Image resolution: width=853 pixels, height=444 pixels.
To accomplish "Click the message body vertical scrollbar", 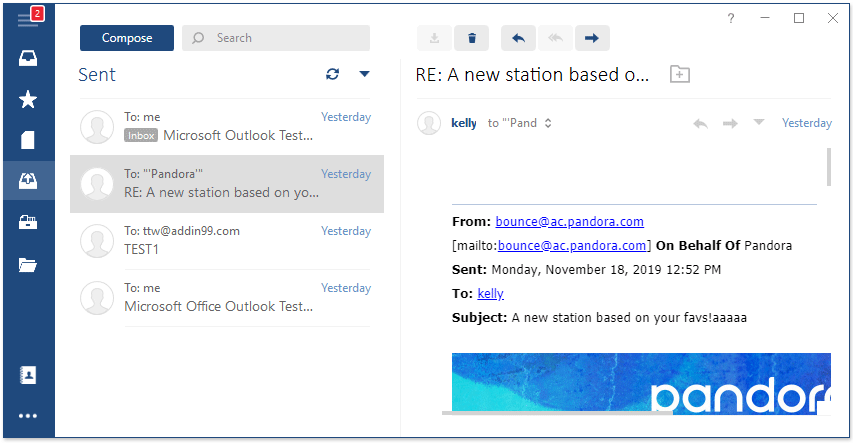I will (829, 166).
